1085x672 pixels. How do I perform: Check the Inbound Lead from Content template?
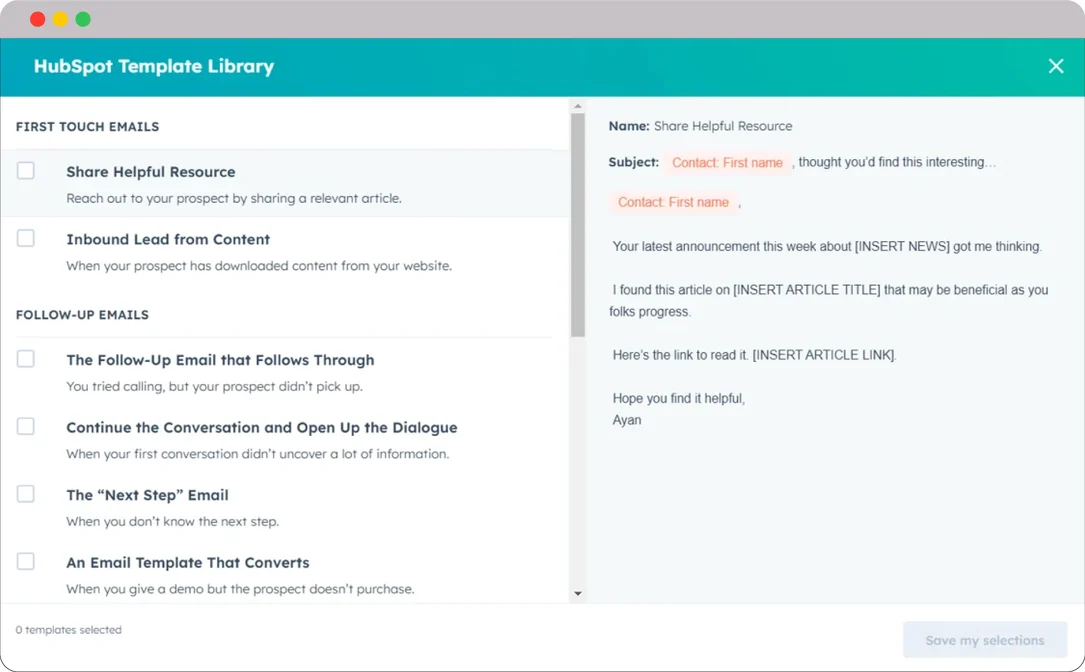(x=26, y=237)
